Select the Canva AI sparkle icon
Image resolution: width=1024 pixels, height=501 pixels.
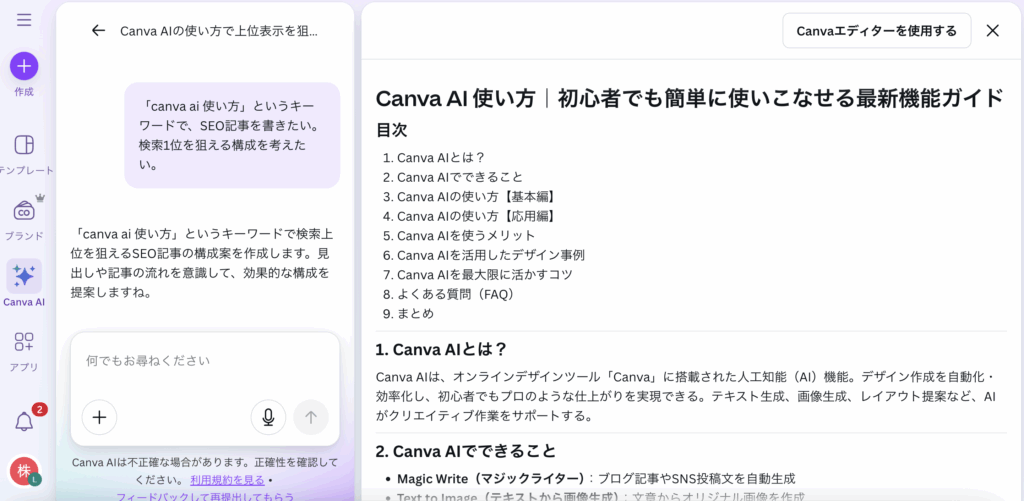(x=24, y=276)
